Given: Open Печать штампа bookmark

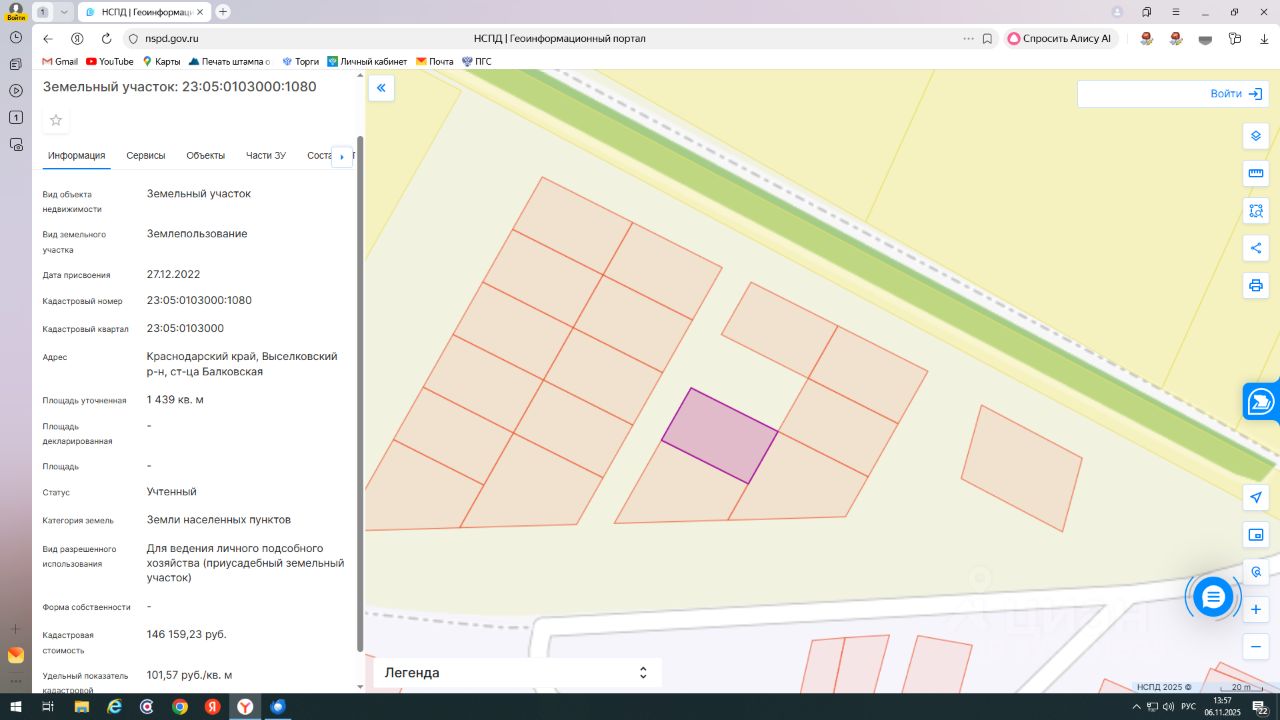Looking at the screenshot, I should [x=229, y=62].
